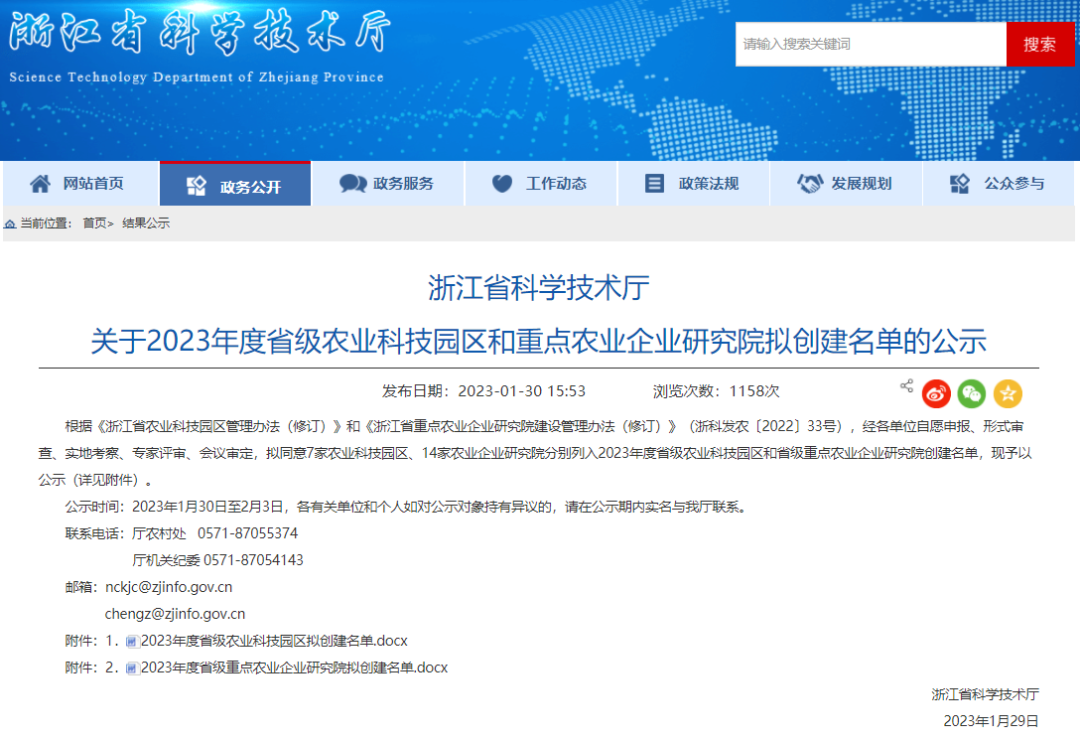Click the heart icon beside 工作动态
The width and height of the screenshot is (1080, 742).
coord(502,184)
